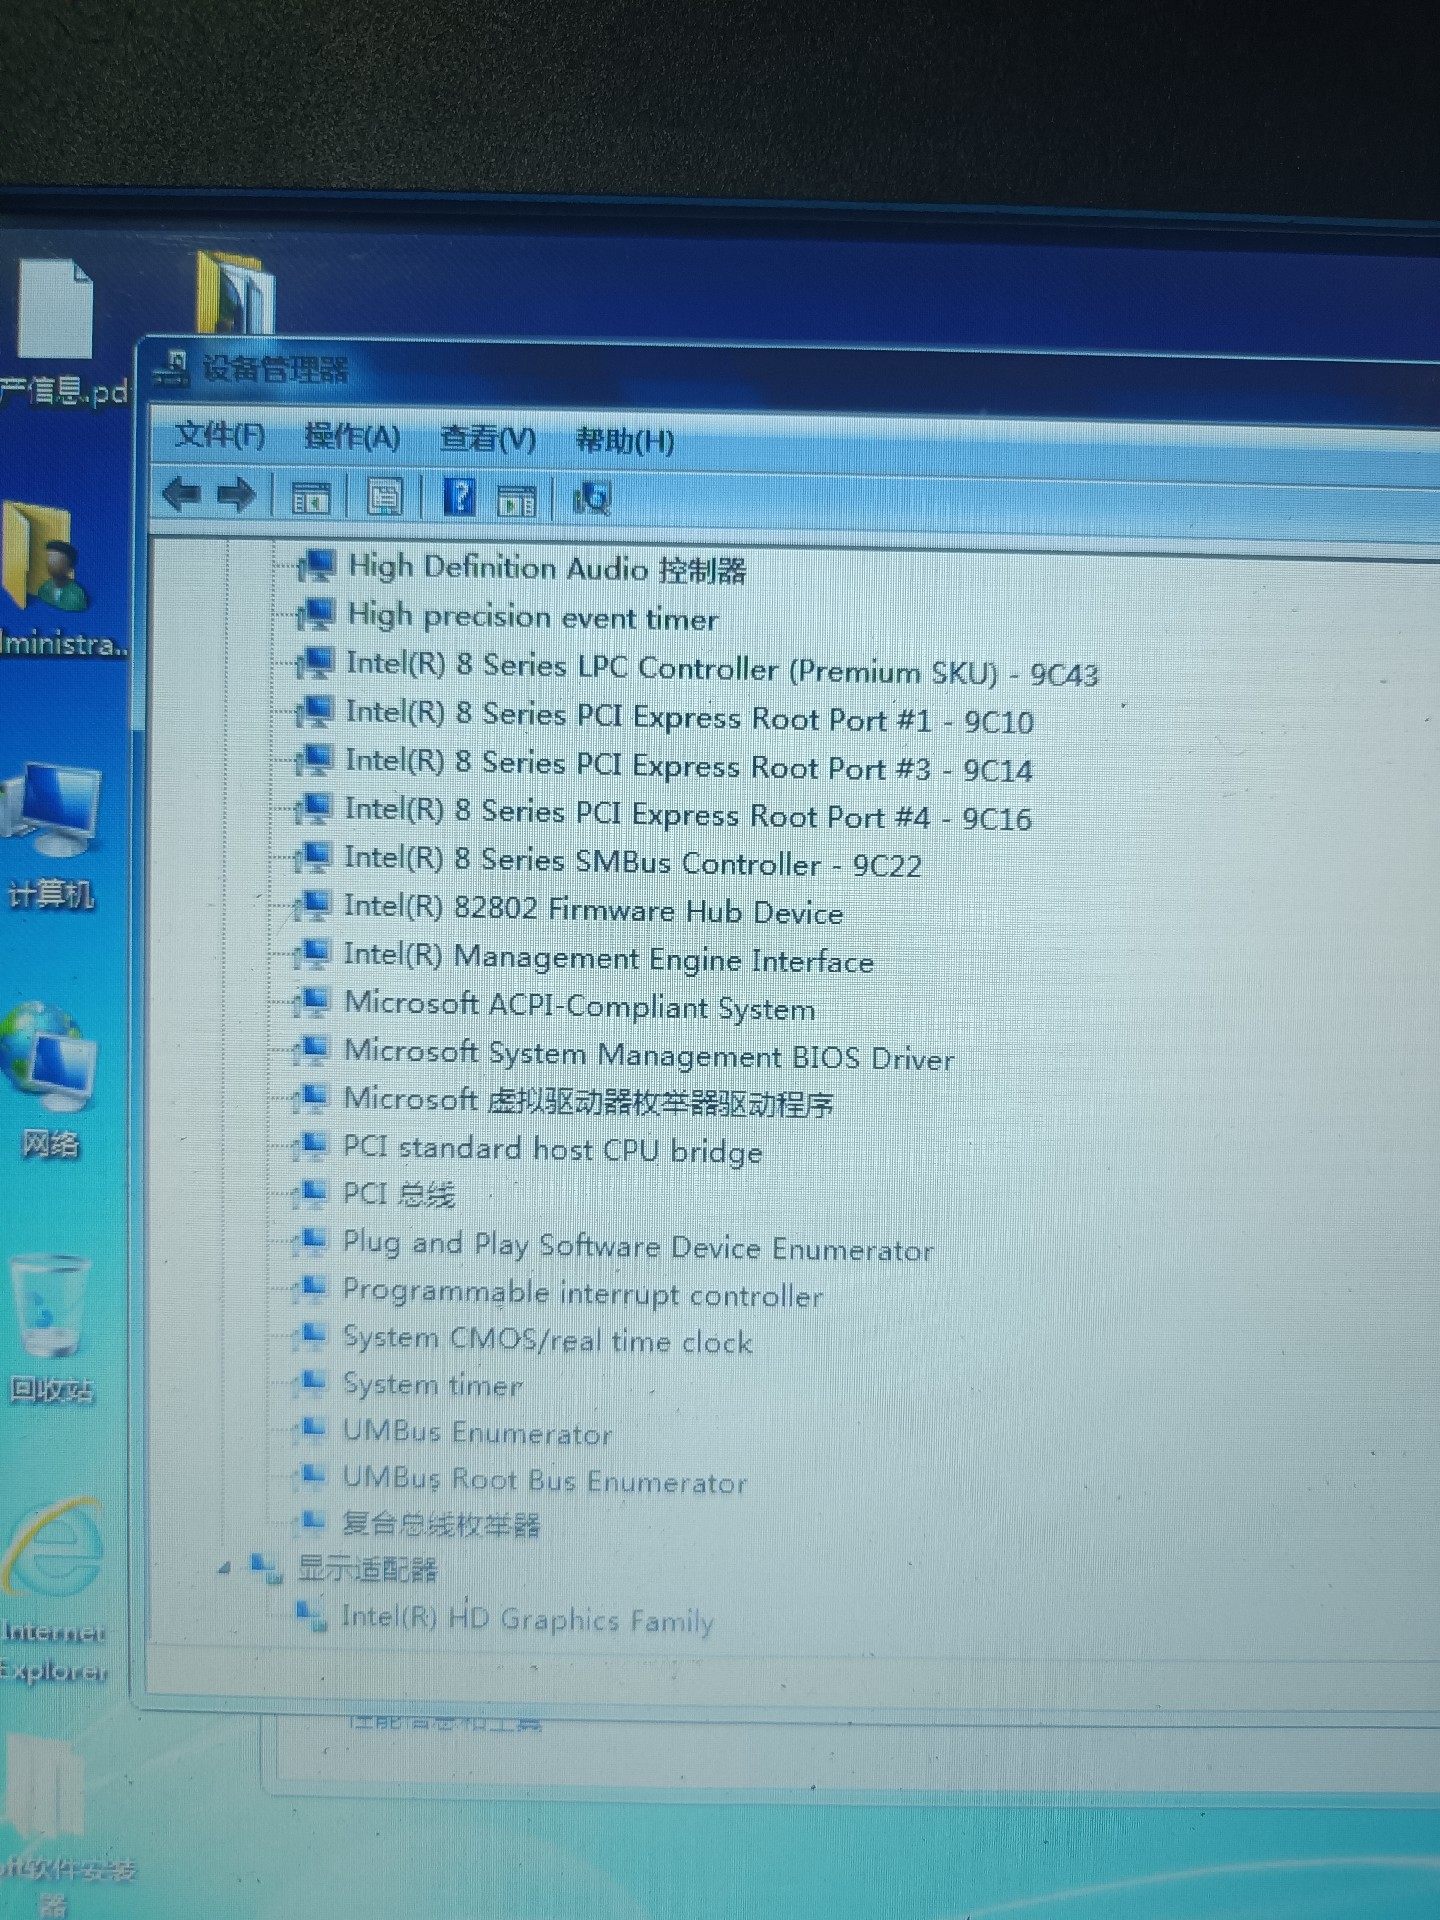1440x1920 pixels.
Task: Open the 文件(F) menu
Action: 220,435
